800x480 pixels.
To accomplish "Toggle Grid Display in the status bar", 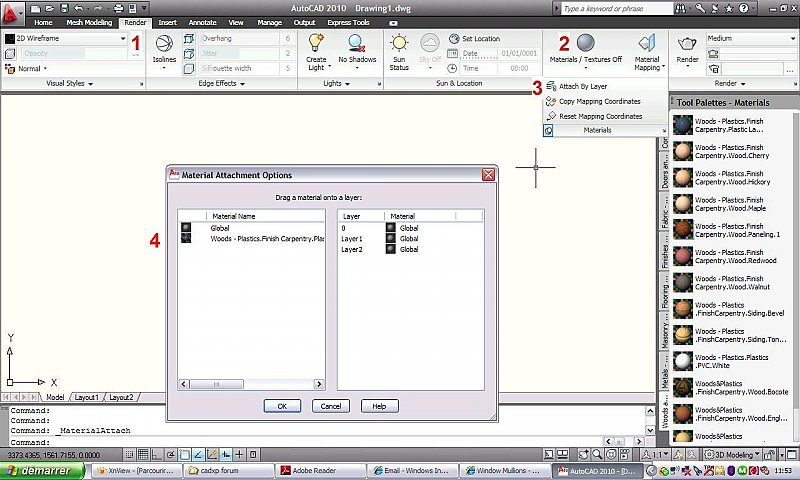I will pyautogui.click(x=143, y=454).
